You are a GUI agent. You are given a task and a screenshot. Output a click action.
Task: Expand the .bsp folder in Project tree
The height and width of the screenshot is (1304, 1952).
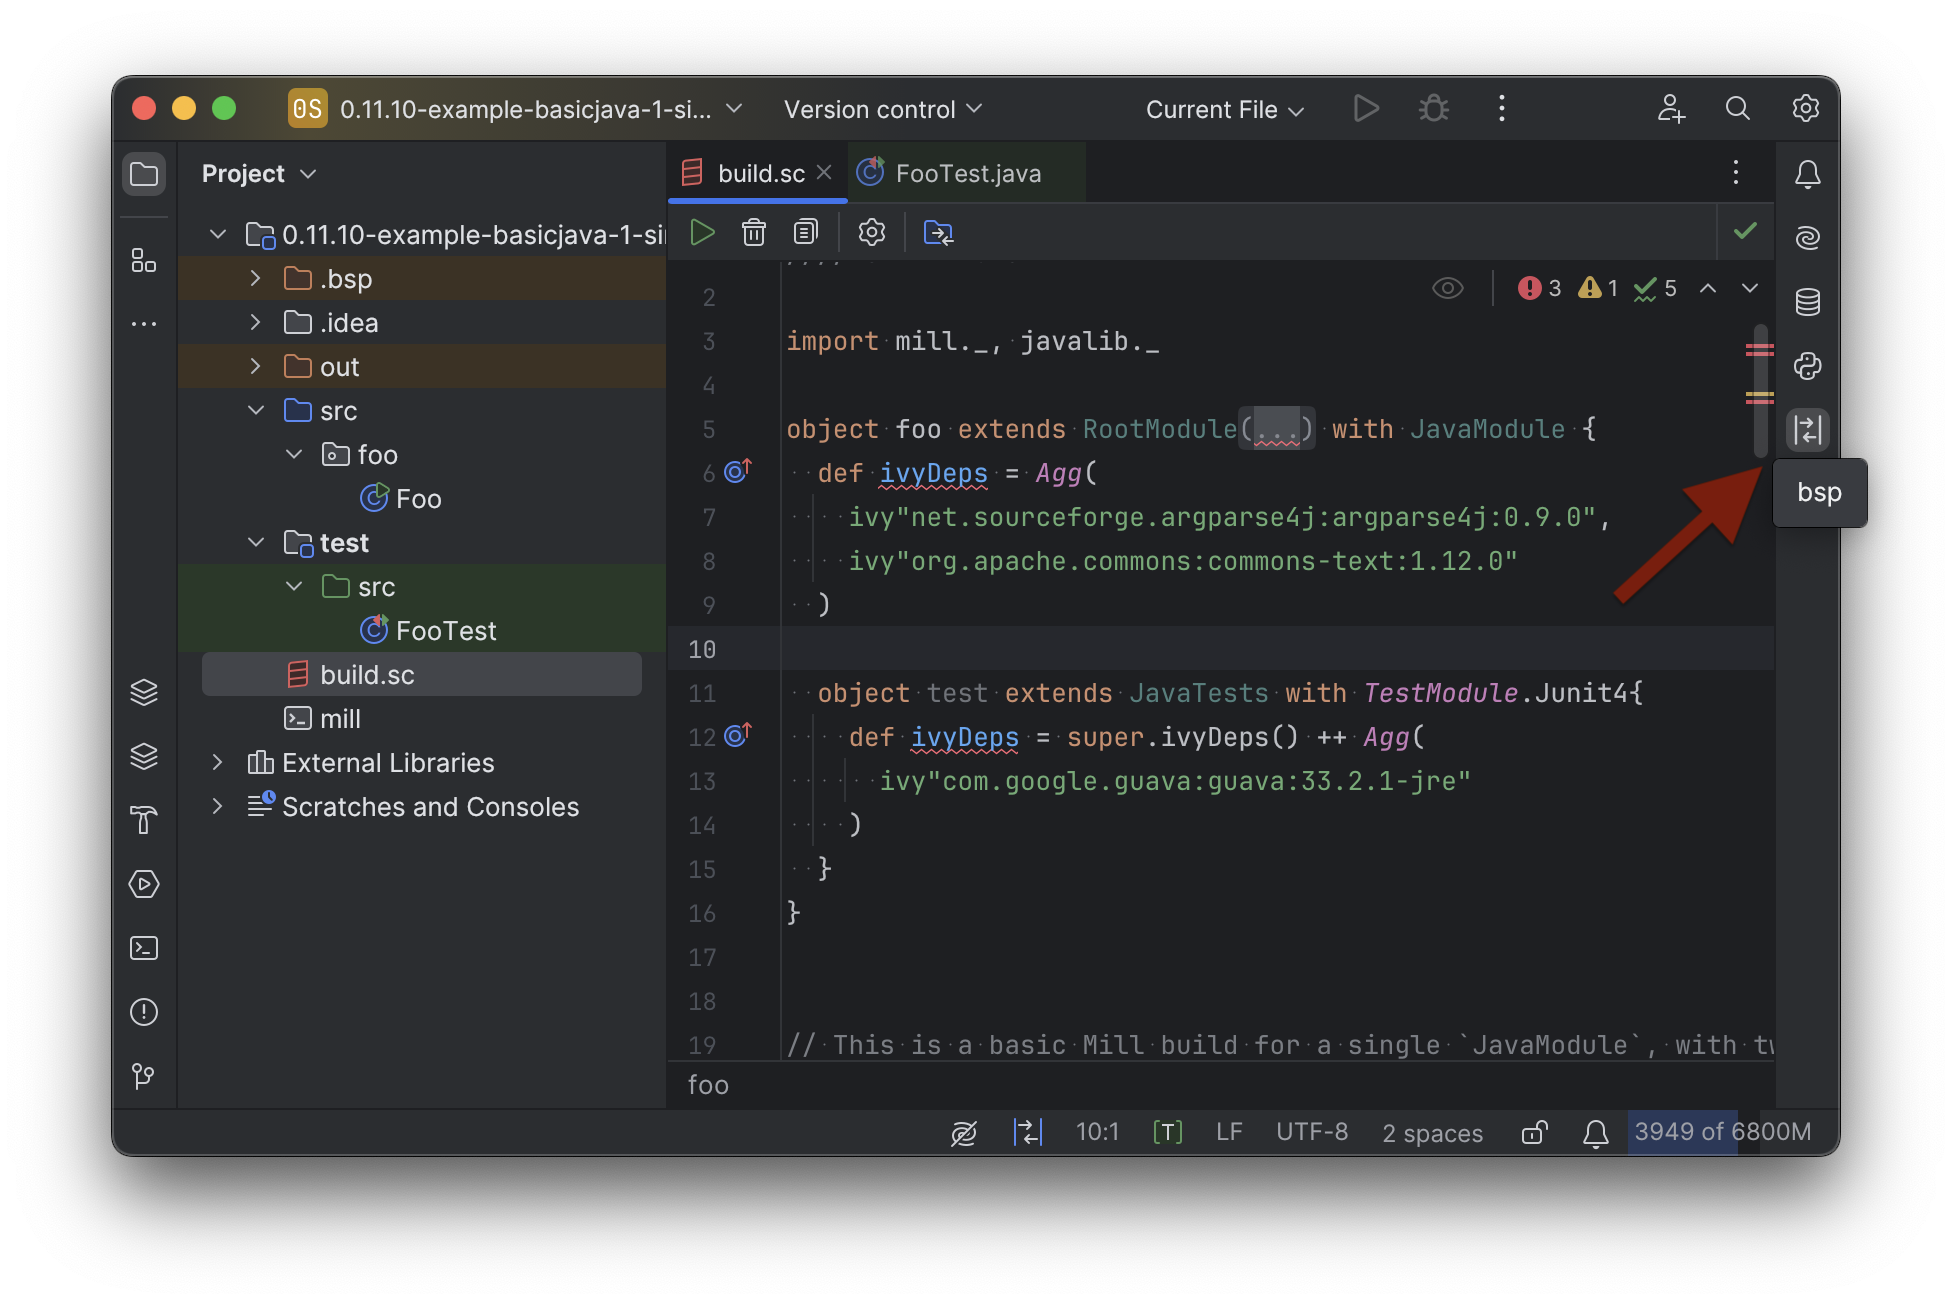coord(254,278)
